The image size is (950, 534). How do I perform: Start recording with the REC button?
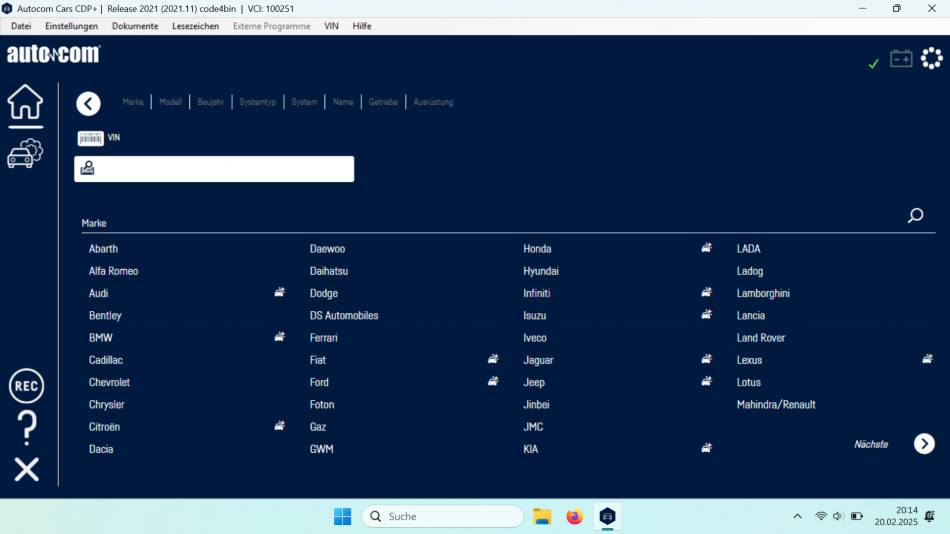(x=26, y=386)
